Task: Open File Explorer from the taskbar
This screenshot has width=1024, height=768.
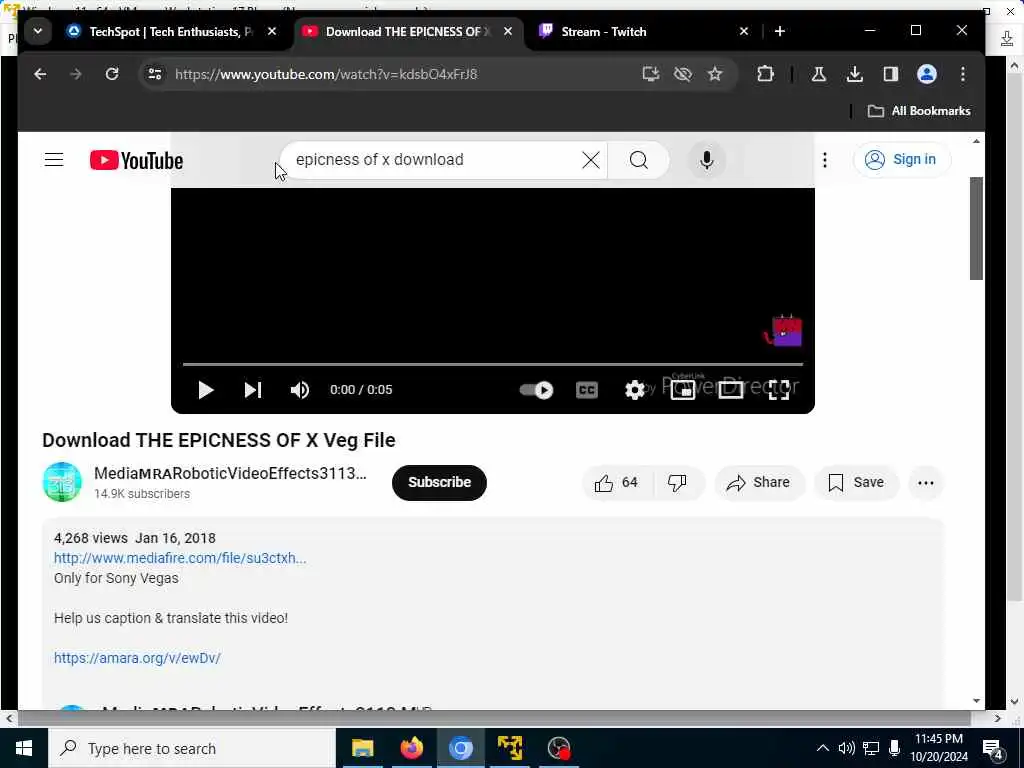Action: coord(362,748)
